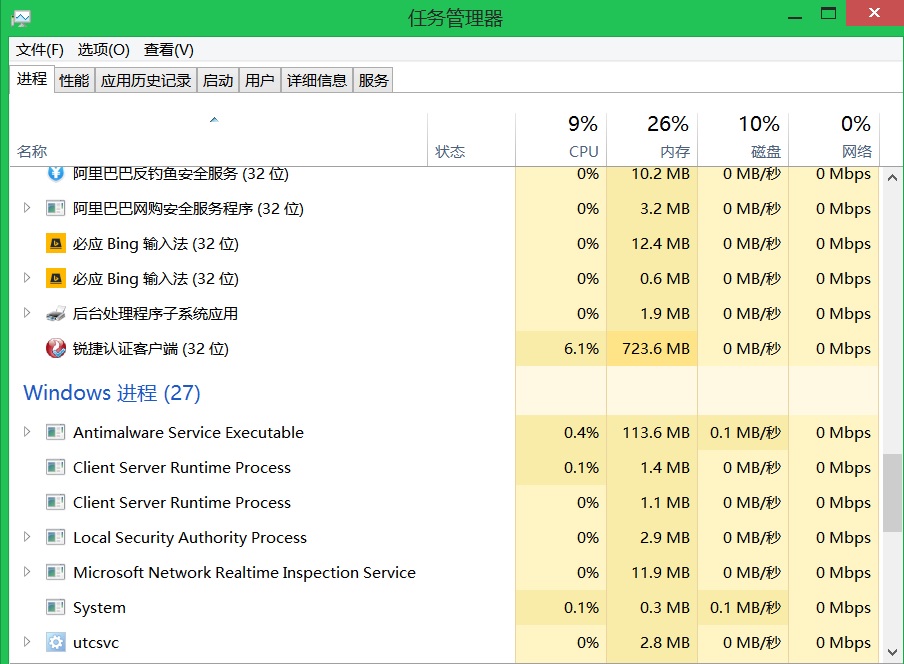Click the 阿里巴巴反钓鱼安全服务 shield icon
Screen dimensions: 904x664
tap(55, 173)
